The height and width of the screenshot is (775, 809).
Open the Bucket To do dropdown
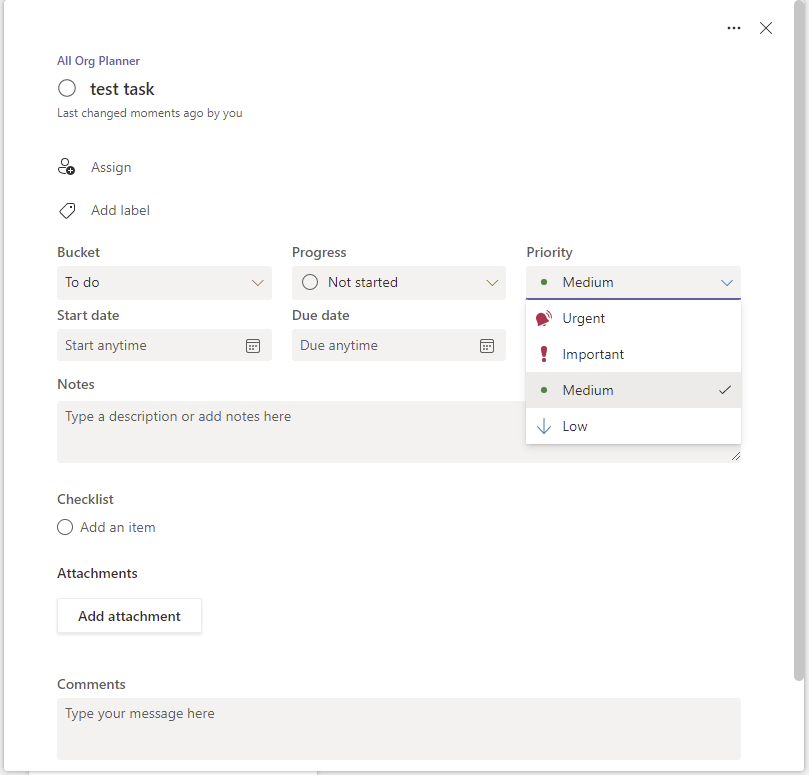coord(164,283)
